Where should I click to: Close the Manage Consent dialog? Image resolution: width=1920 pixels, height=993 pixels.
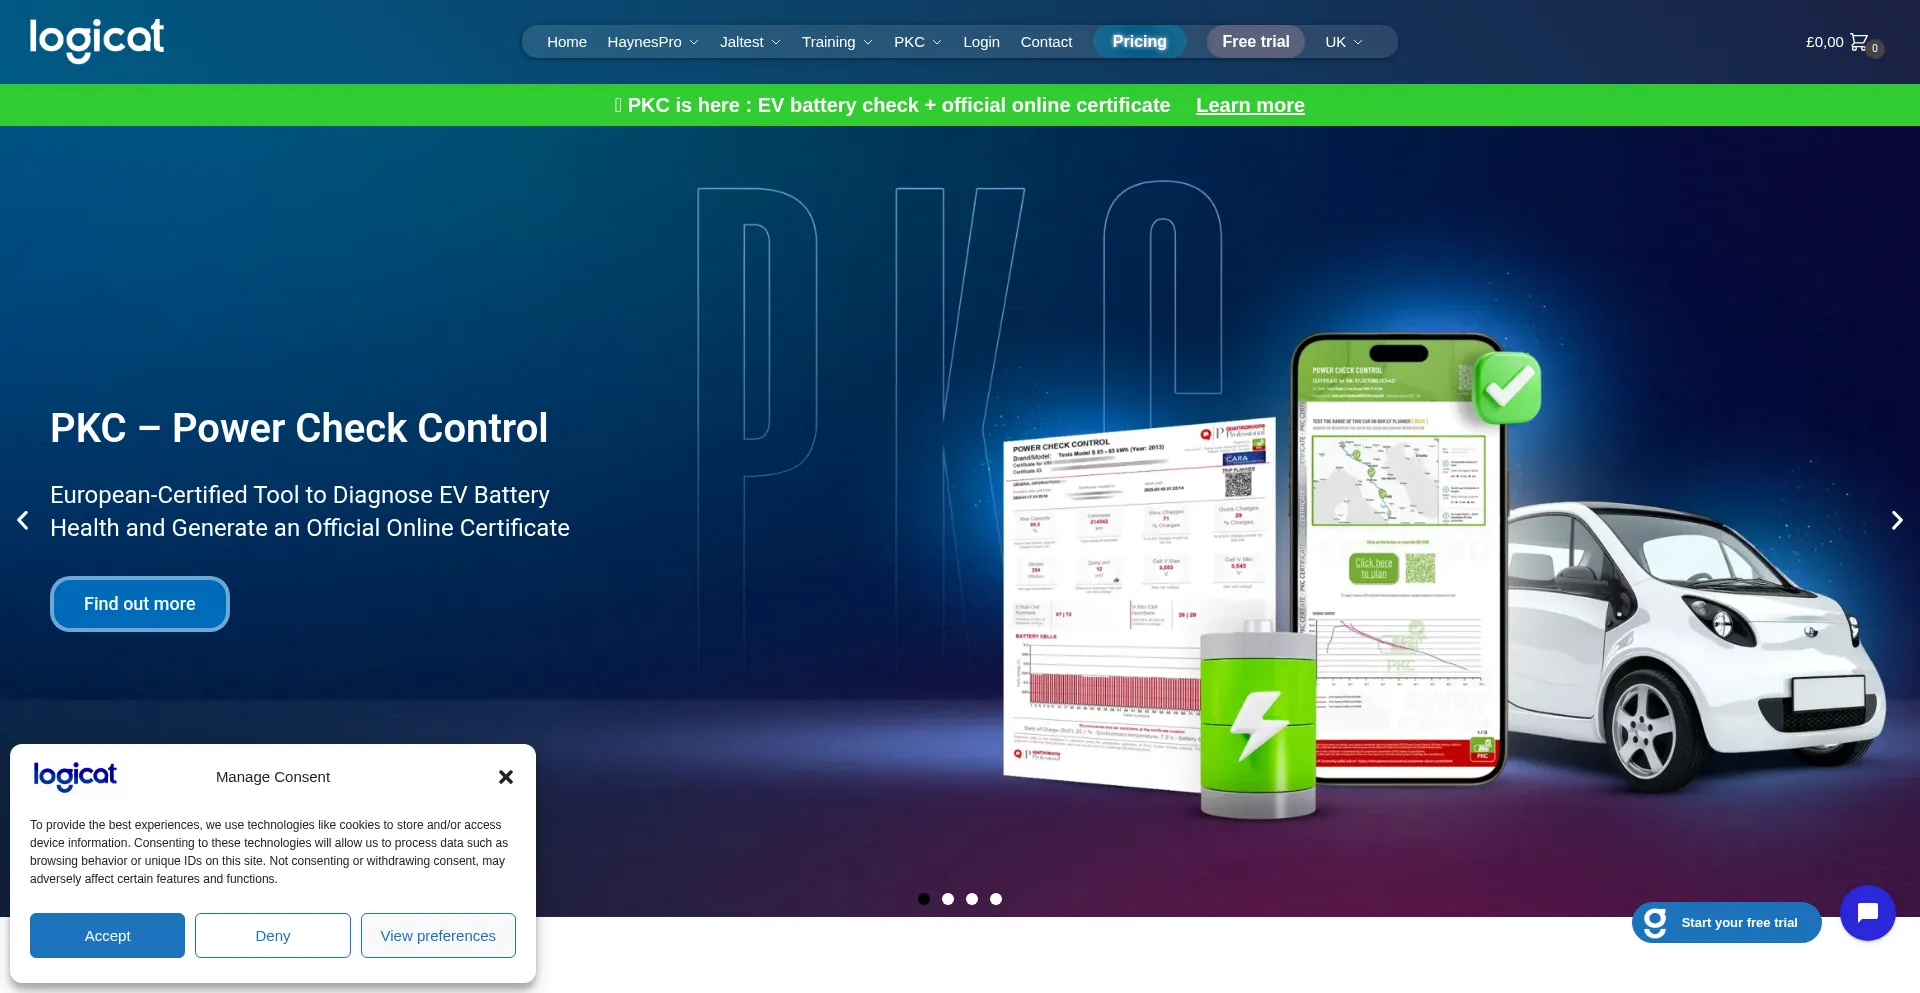coord(506,777)
